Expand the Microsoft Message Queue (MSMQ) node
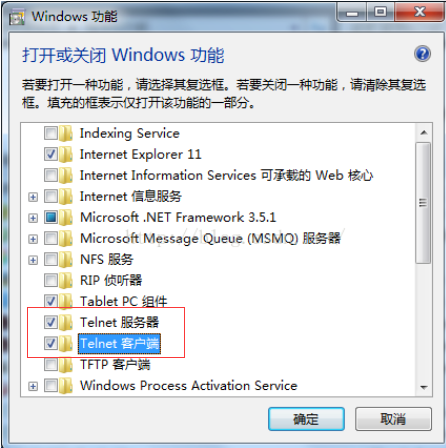Screen dimensions: 446x448 tap(33, 239)
